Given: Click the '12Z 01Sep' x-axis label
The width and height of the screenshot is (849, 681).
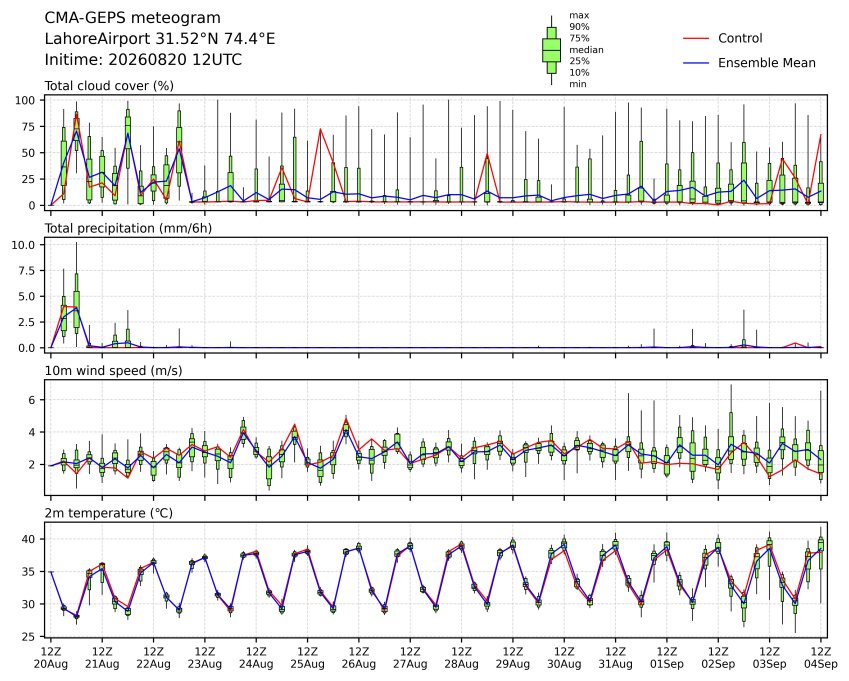Looking at the screenshot, I should (667, 658).
